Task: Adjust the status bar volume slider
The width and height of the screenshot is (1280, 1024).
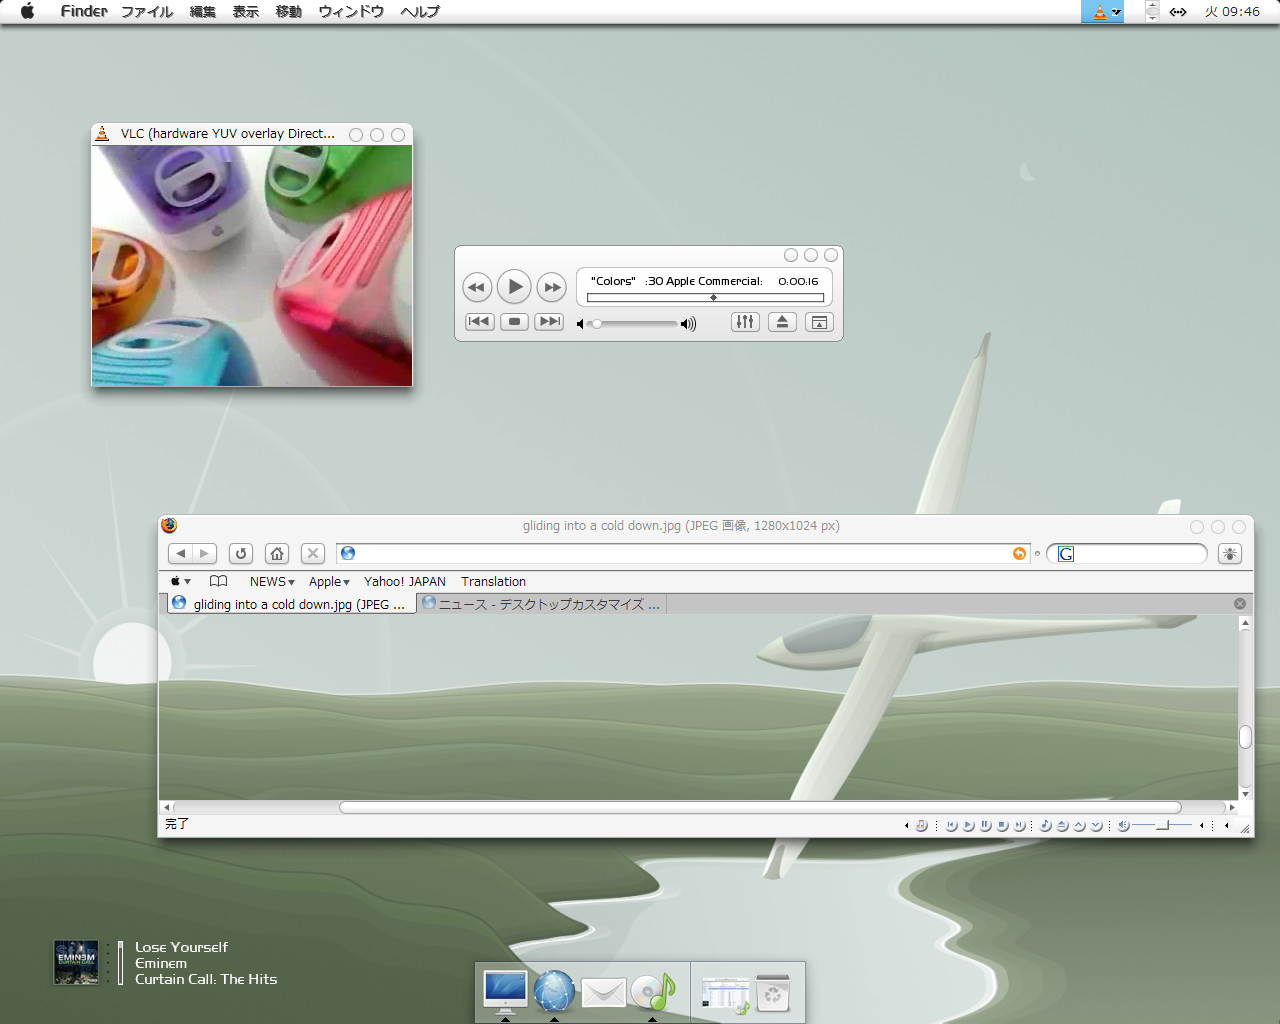Action: pyautogui.click(x=1162, y=825)
